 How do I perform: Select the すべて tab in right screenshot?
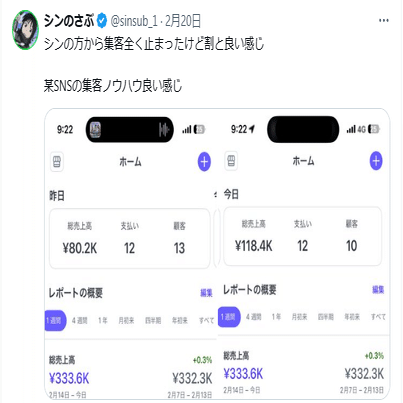(379, 317)
